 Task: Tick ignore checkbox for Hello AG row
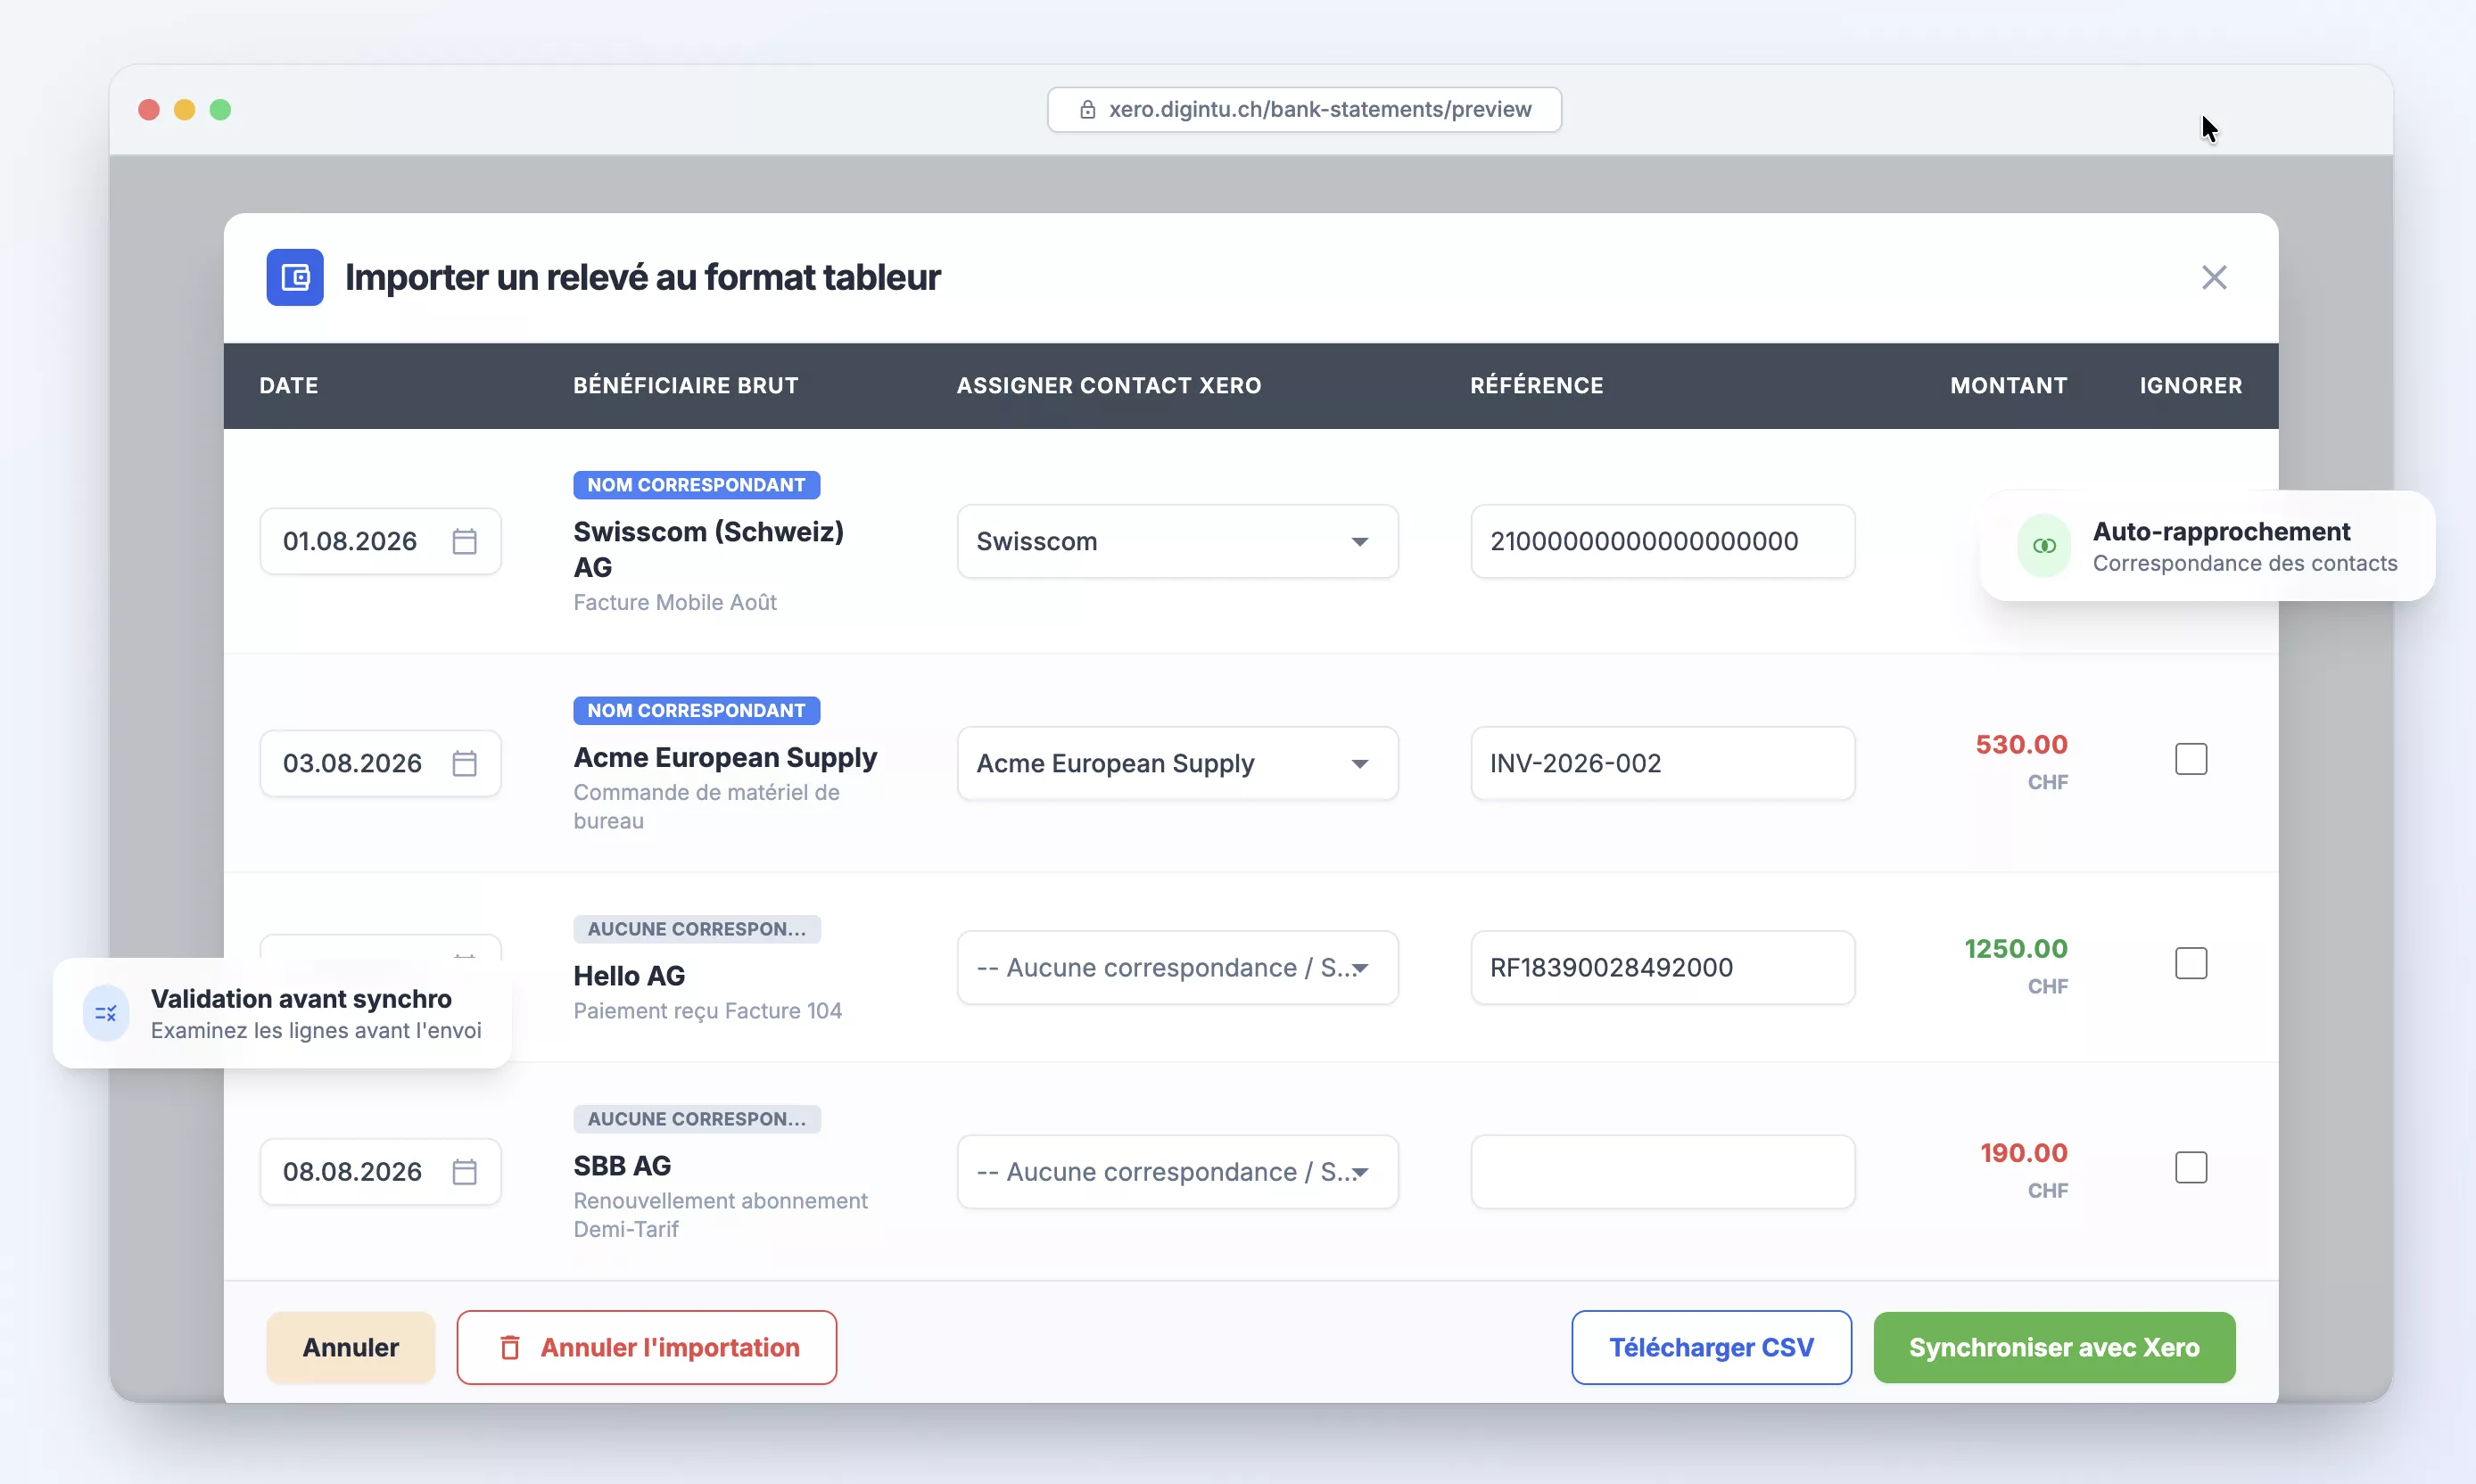coord(2191,963)
